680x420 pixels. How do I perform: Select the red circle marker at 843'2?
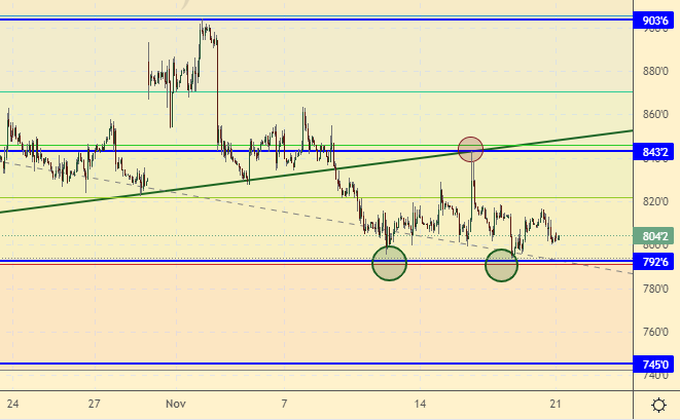tap(471, 150)
